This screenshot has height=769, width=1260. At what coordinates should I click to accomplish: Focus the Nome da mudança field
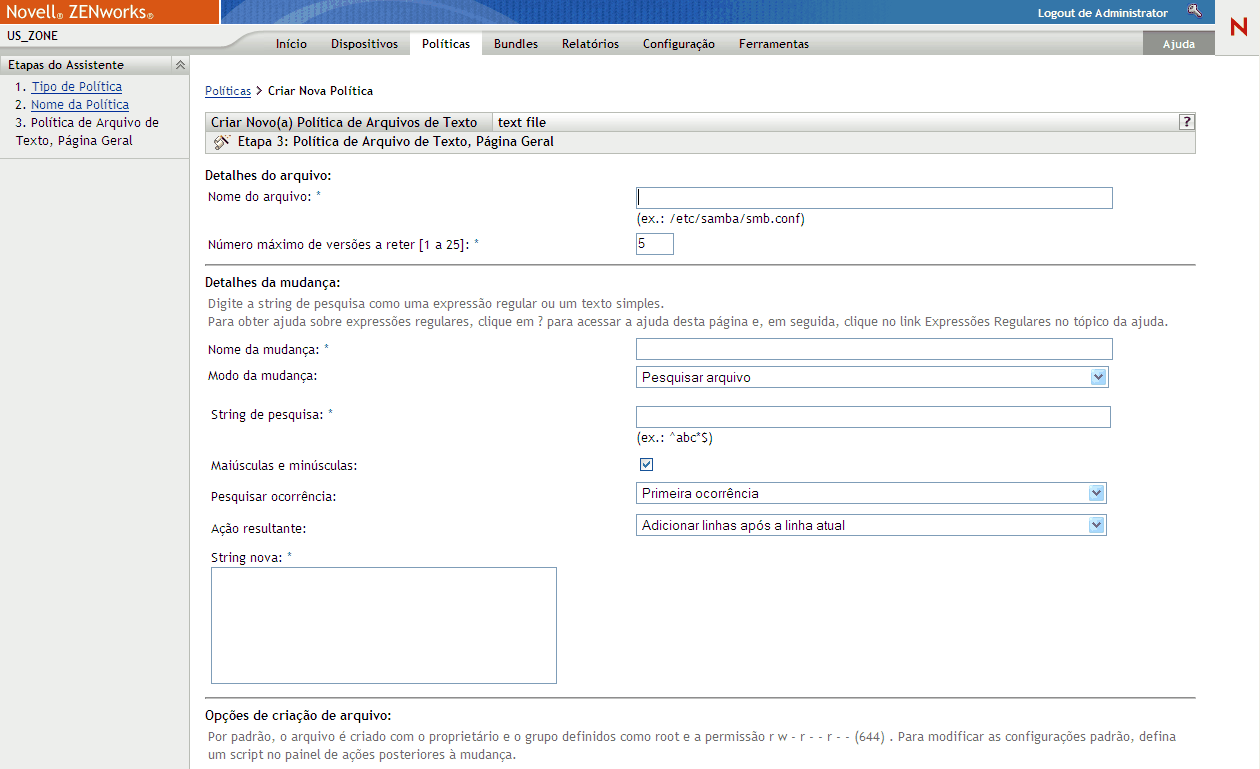(874, 349)
